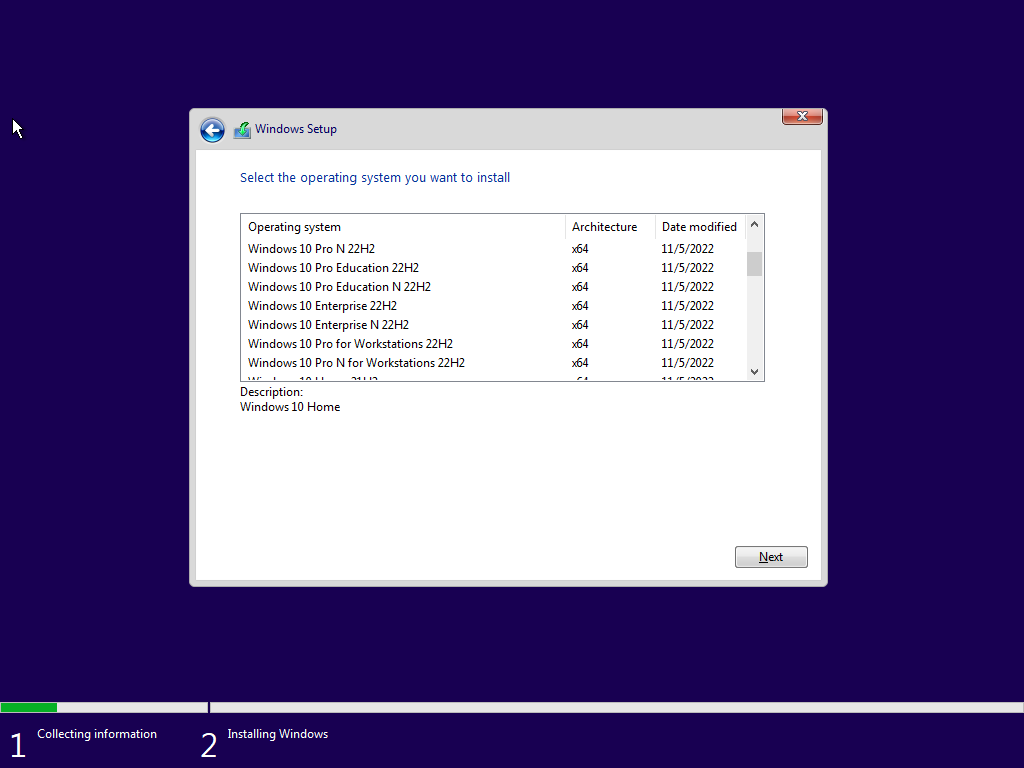The width and height of the screenshot is (1024, 768).
Task: Click the 'Select the operating system' heading
Action: tap(375, 178)
